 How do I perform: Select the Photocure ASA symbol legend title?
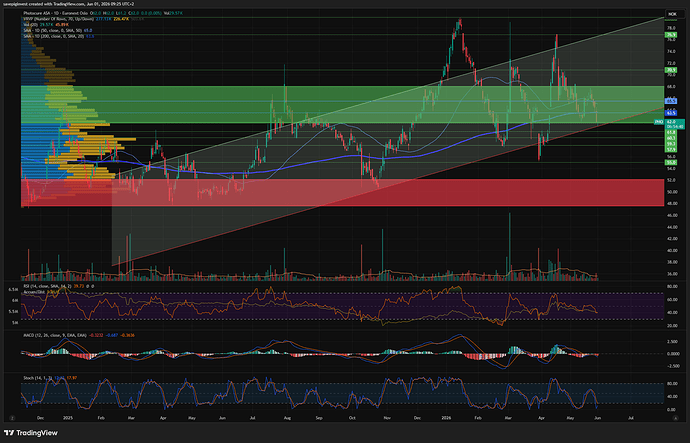(x=56, y=13)
